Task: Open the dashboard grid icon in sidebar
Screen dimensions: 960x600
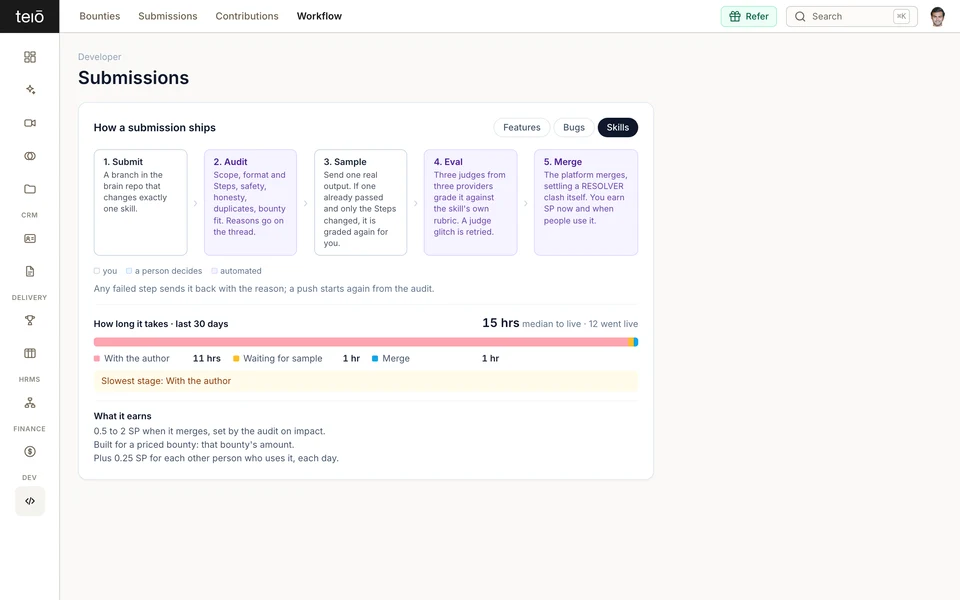Action: pos(29,57)
